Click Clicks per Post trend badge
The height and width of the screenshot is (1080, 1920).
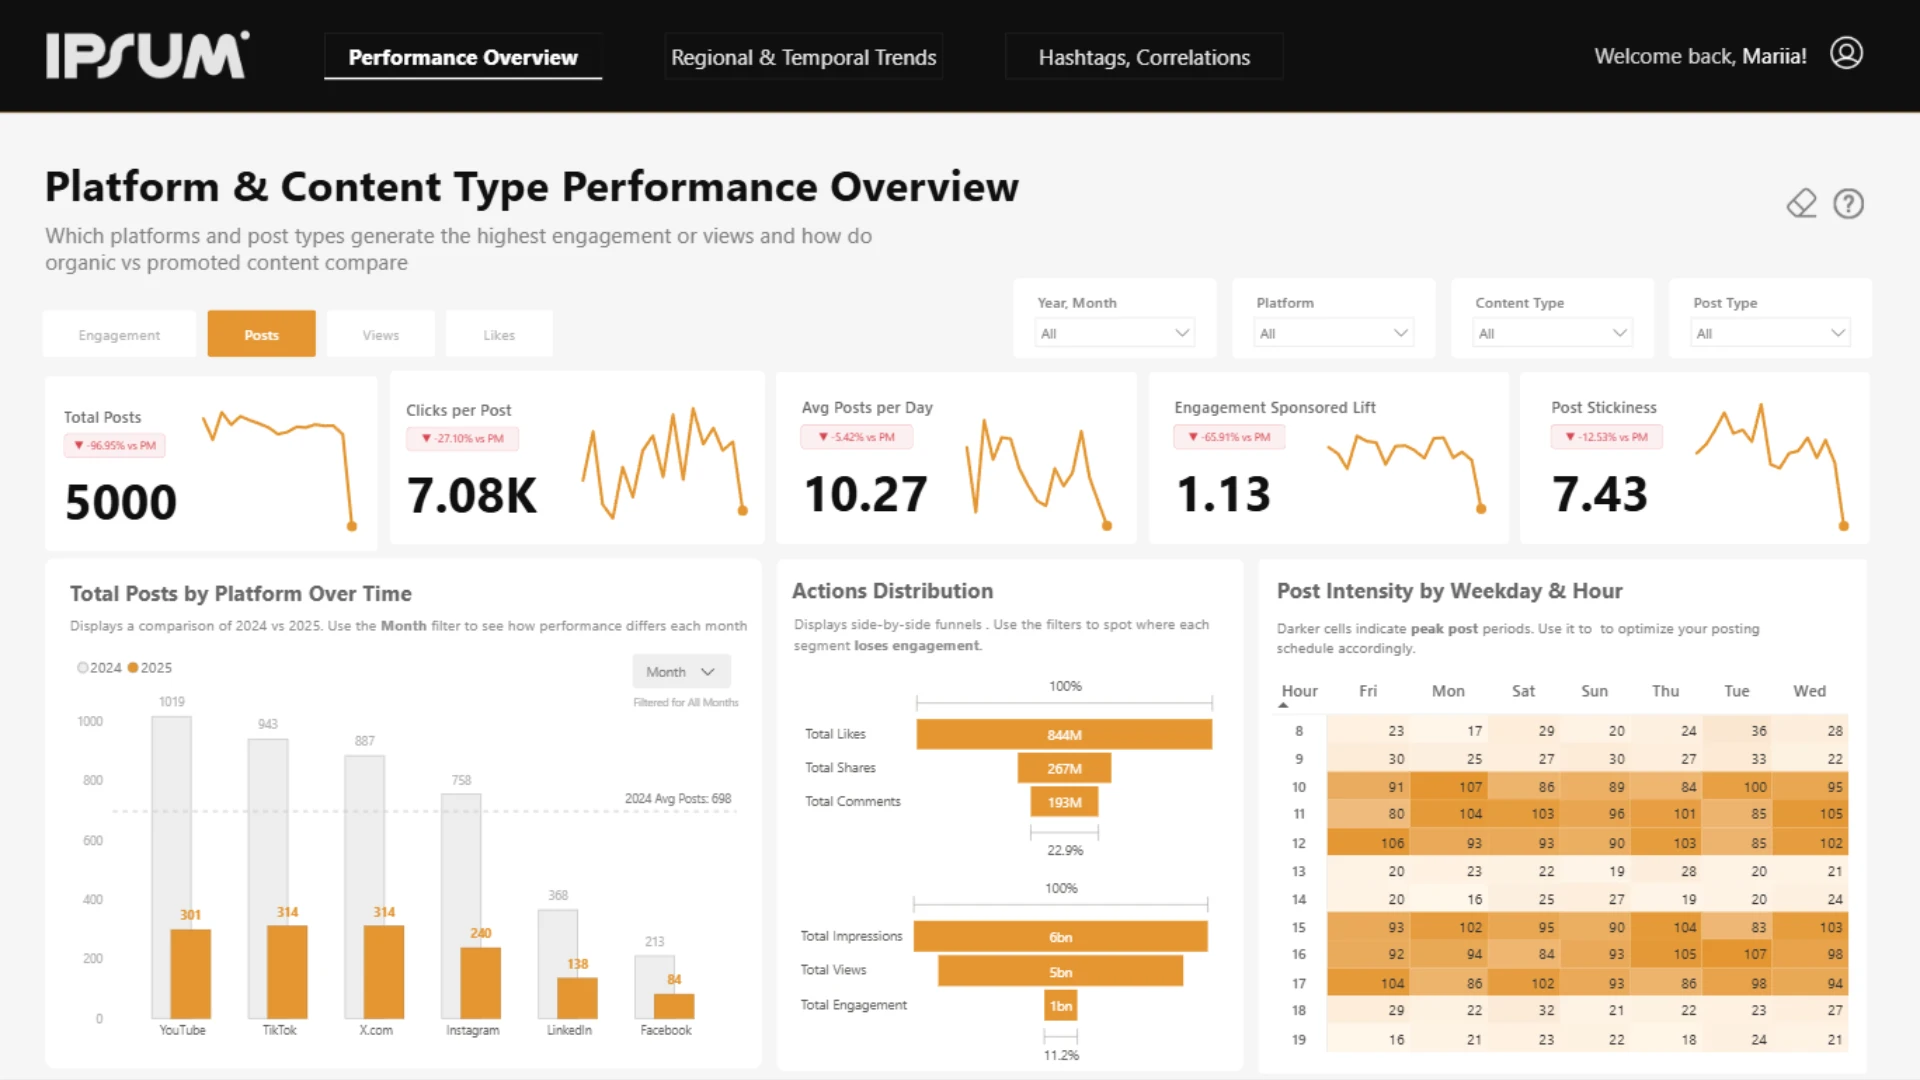[462, 439]
